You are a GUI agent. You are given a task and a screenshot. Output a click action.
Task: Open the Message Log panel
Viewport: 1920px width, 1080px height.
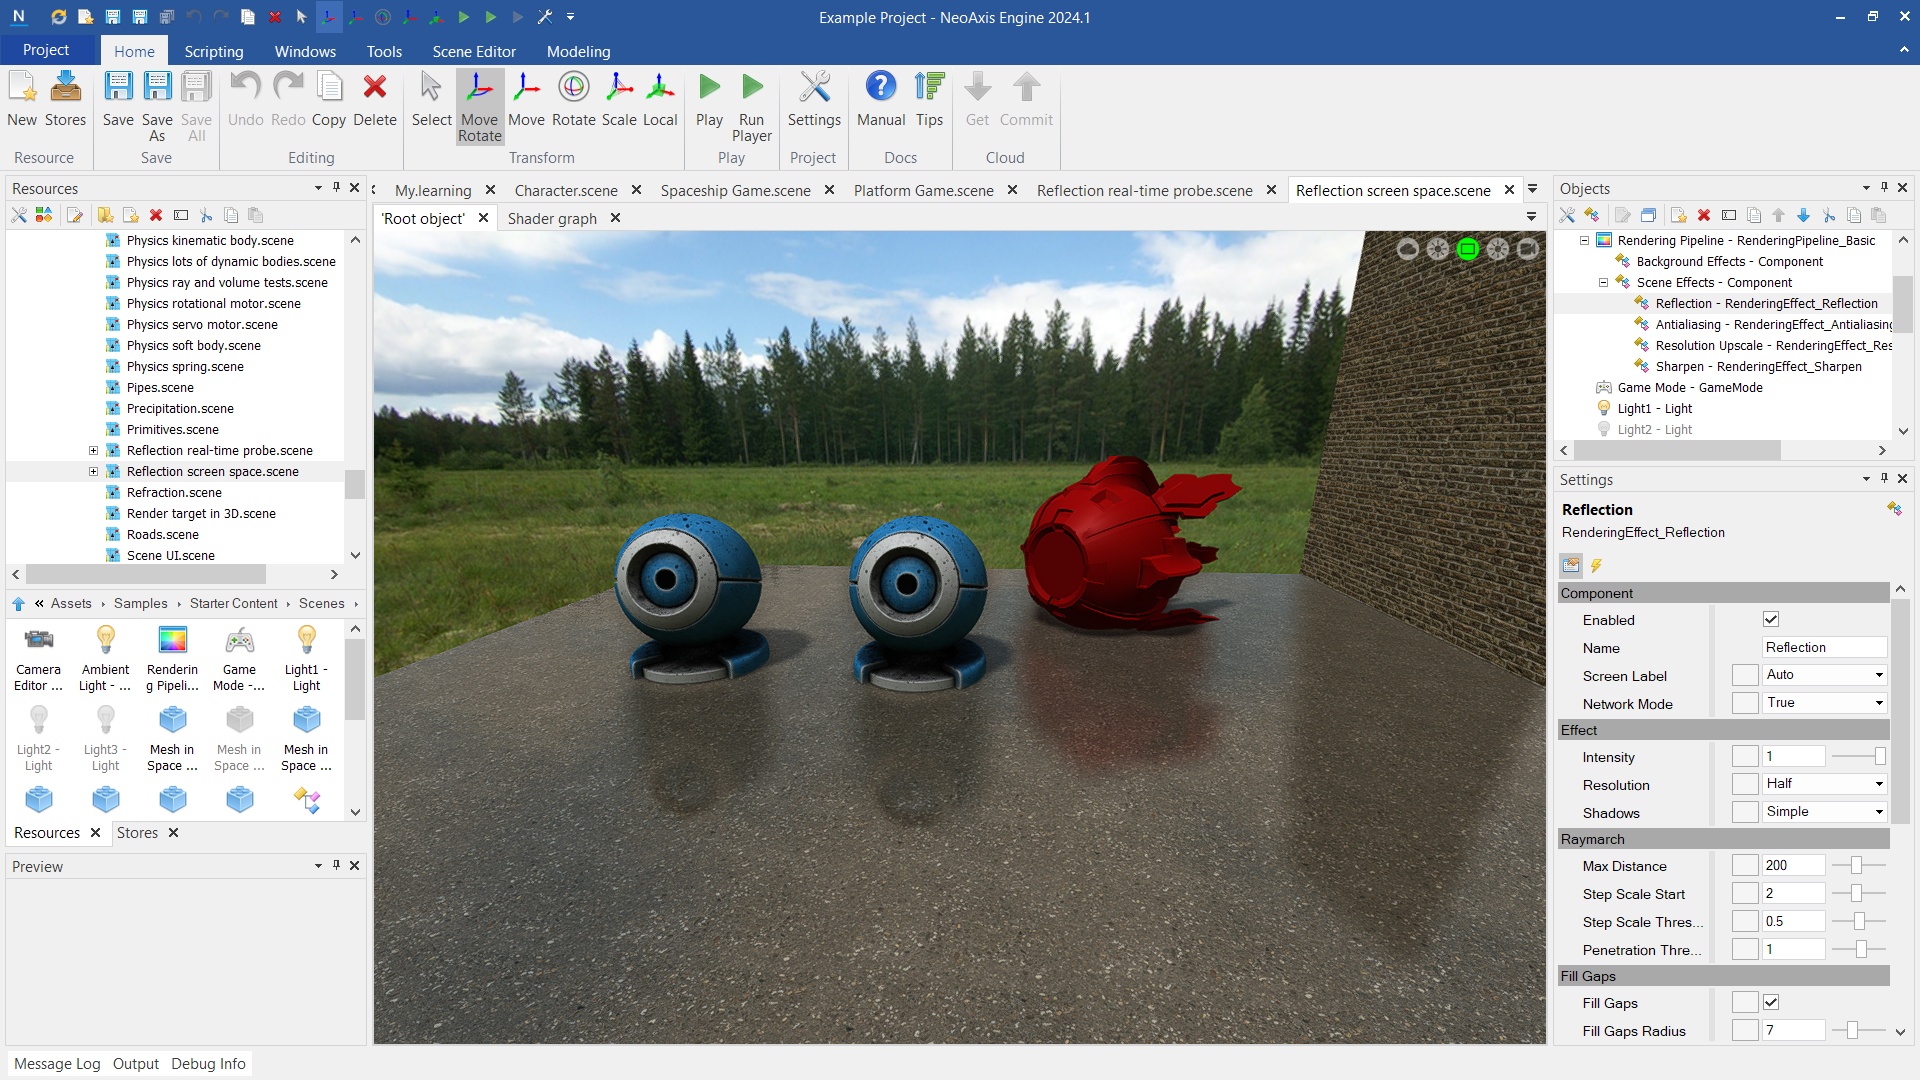click(57, 1064)
